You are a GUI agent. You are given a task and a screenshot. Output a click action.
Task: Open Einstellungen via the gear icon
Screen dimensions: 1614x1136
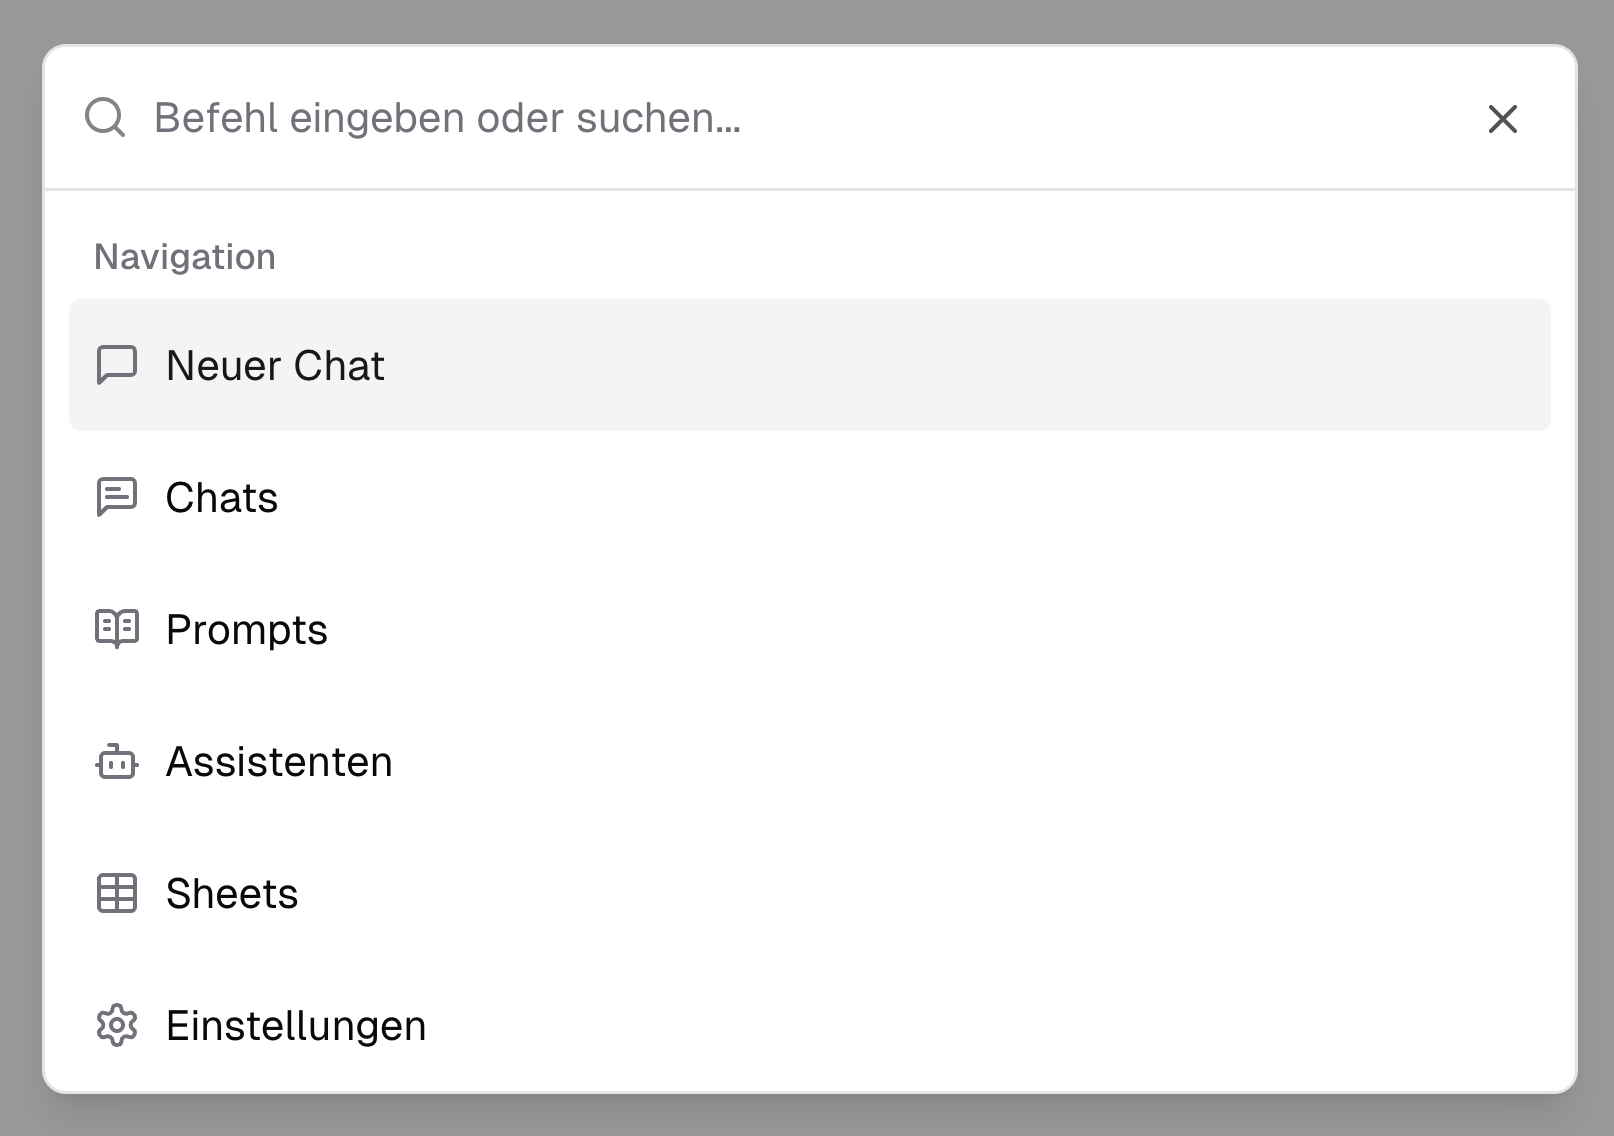pyautogui.click(x=117, y=1025)
